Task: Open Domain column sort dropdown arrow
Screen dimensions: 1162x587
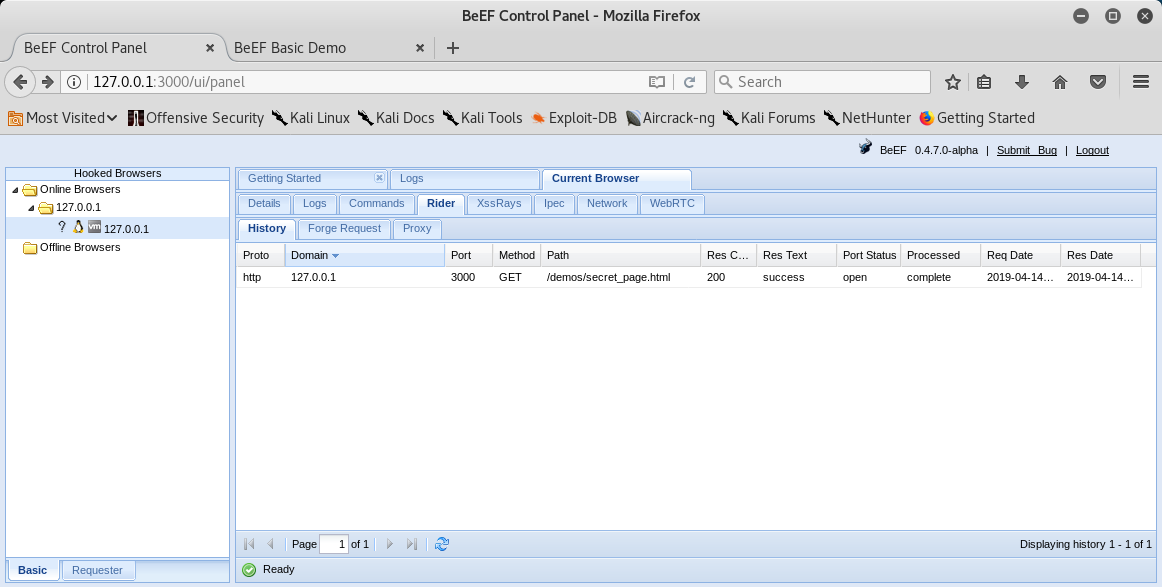Action: pos(335,256)
